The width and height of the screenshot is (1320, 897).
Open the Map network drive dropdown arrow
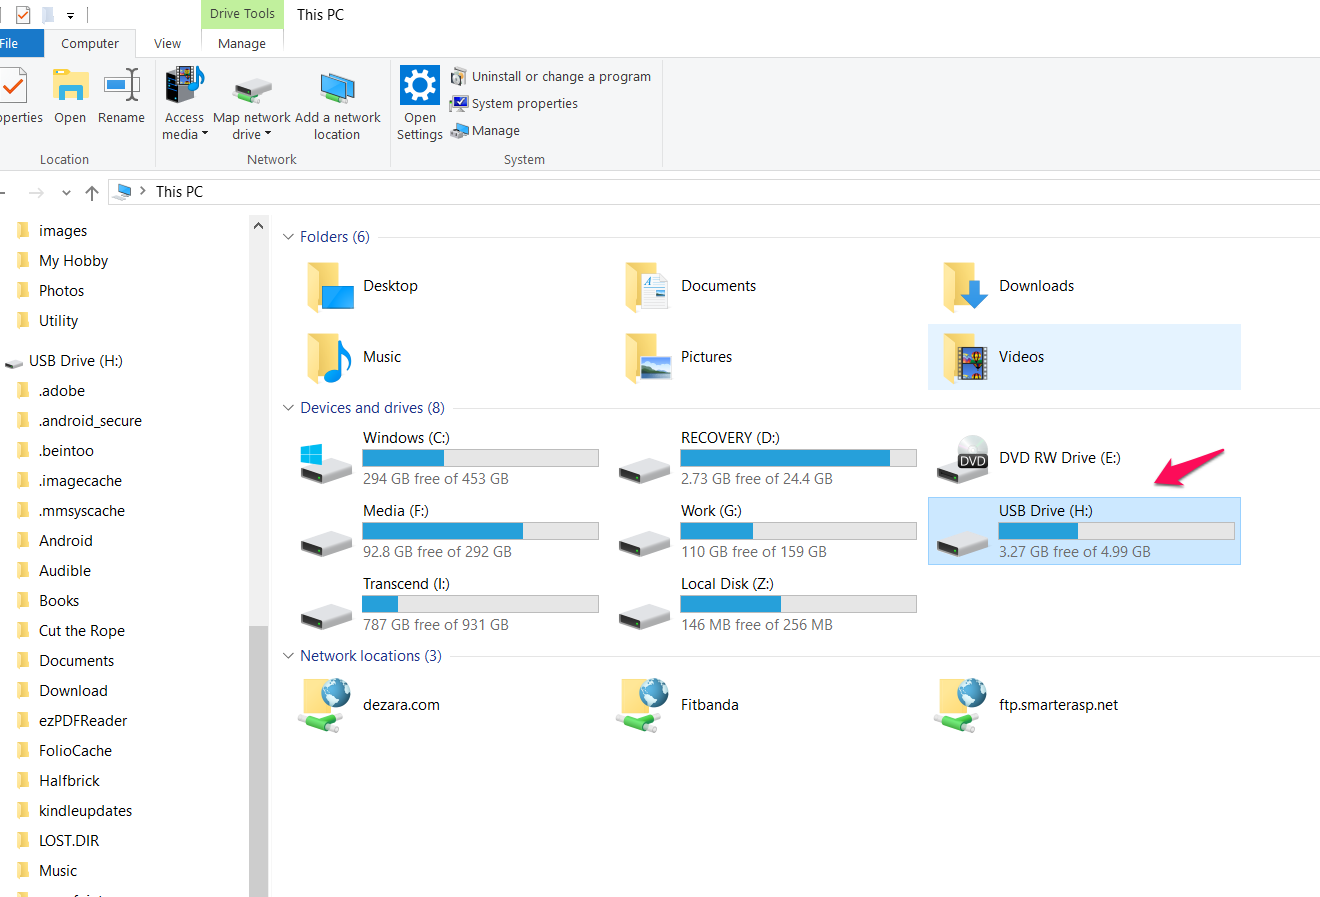pyautogui.click(x=268, y=134)
